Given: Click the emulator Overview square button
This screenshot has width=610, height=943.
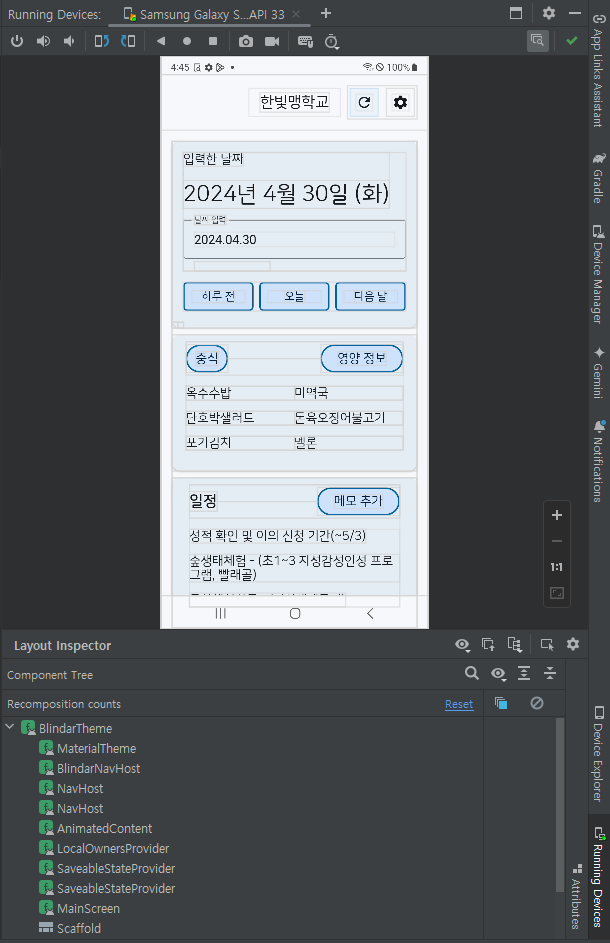Looking at the screenshot, I should [x=213, y=41].
